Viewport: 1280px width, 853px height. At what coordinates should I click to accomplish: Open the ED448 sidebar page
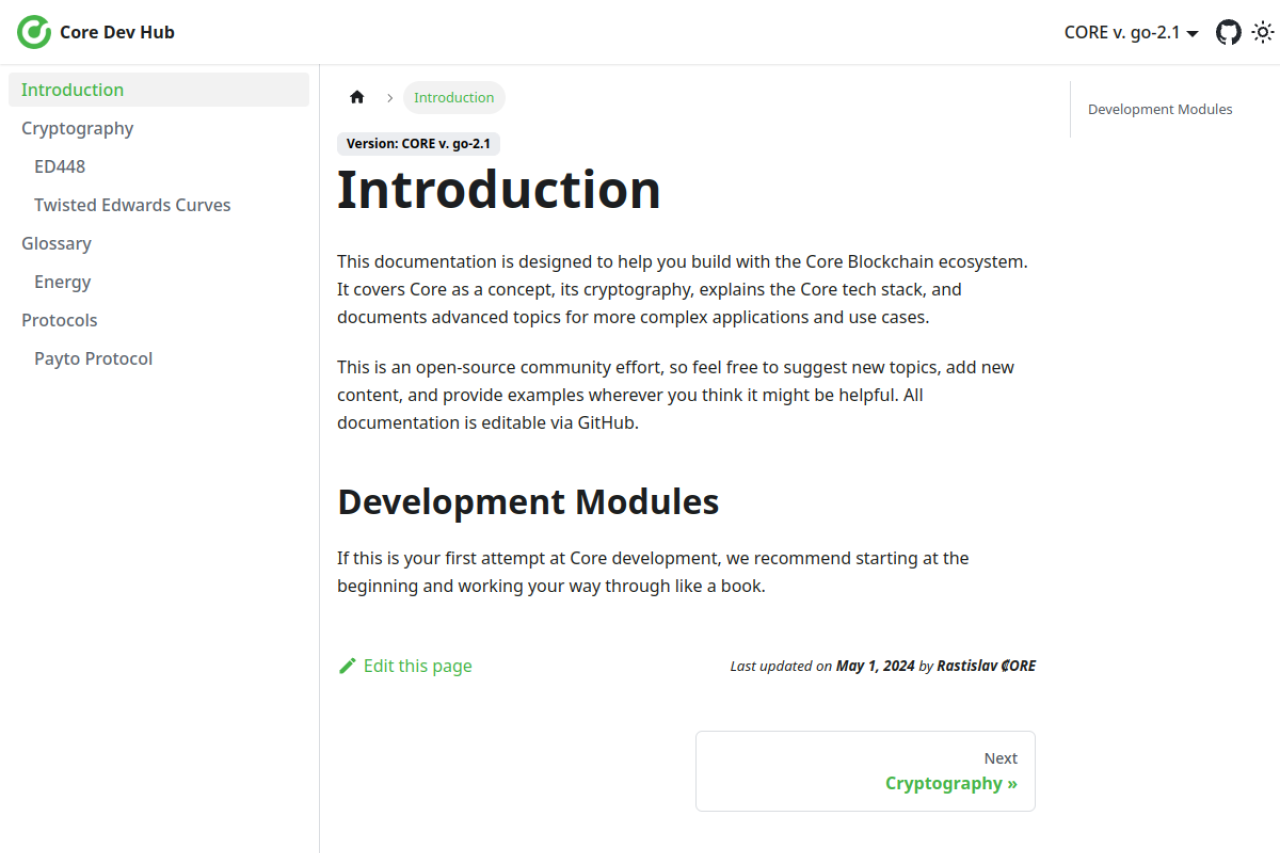[x=60, y=166]
